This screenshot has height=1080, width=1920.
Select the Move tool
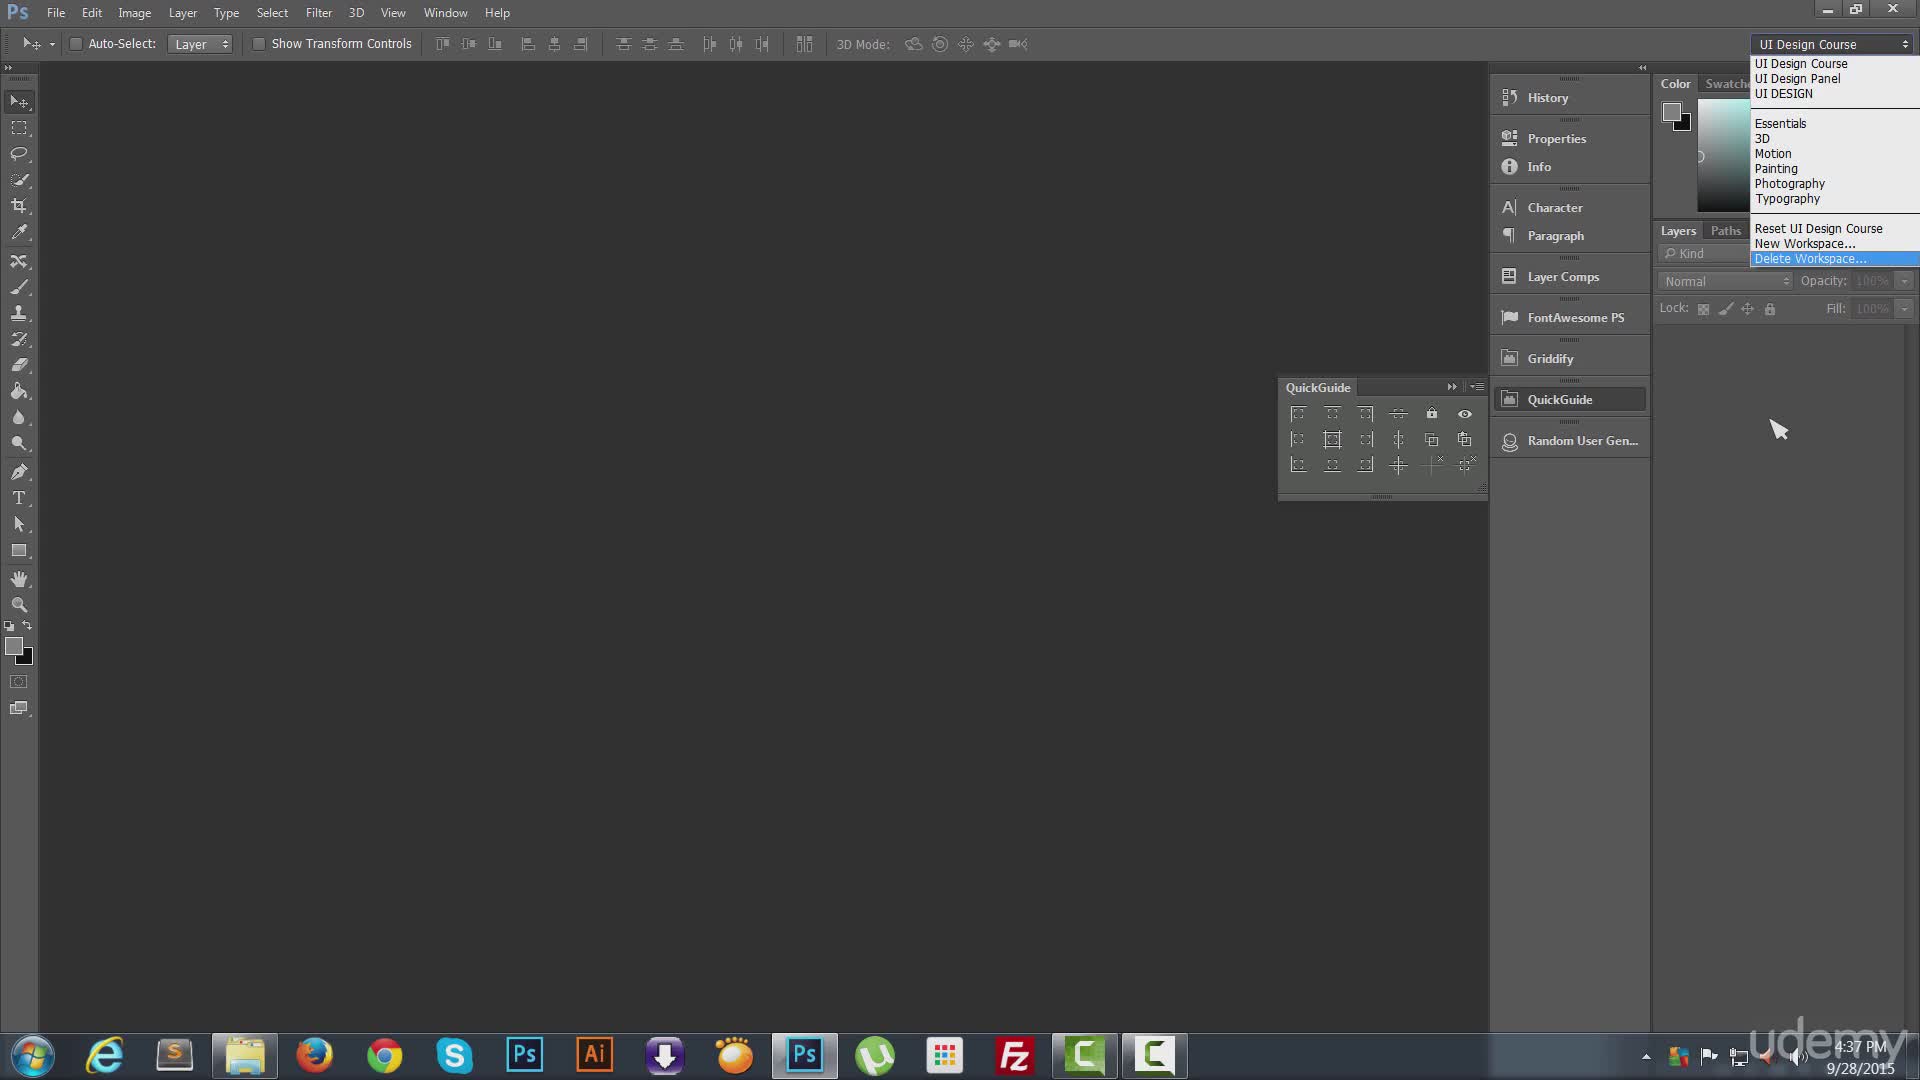pos(19,102)
